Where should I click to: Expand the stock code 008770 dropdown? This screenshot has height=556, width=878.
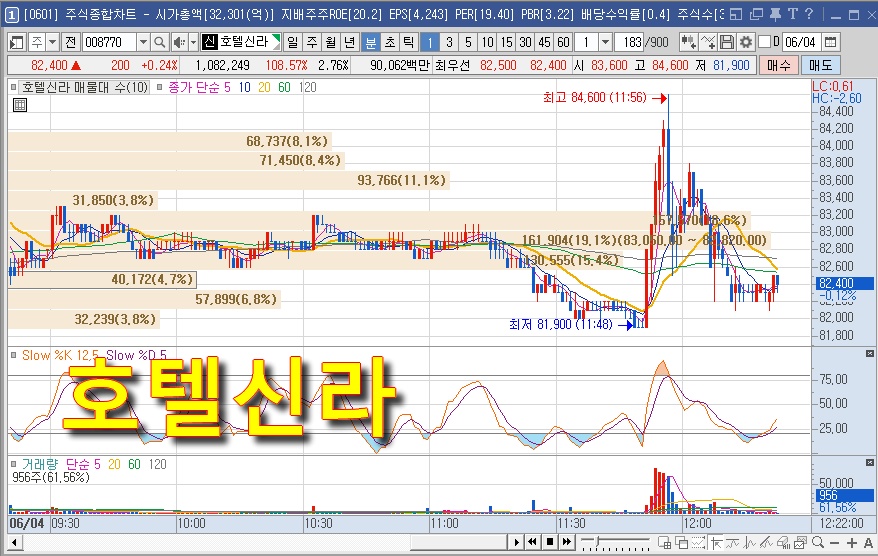pyautogui.click(x=143, y=42)
